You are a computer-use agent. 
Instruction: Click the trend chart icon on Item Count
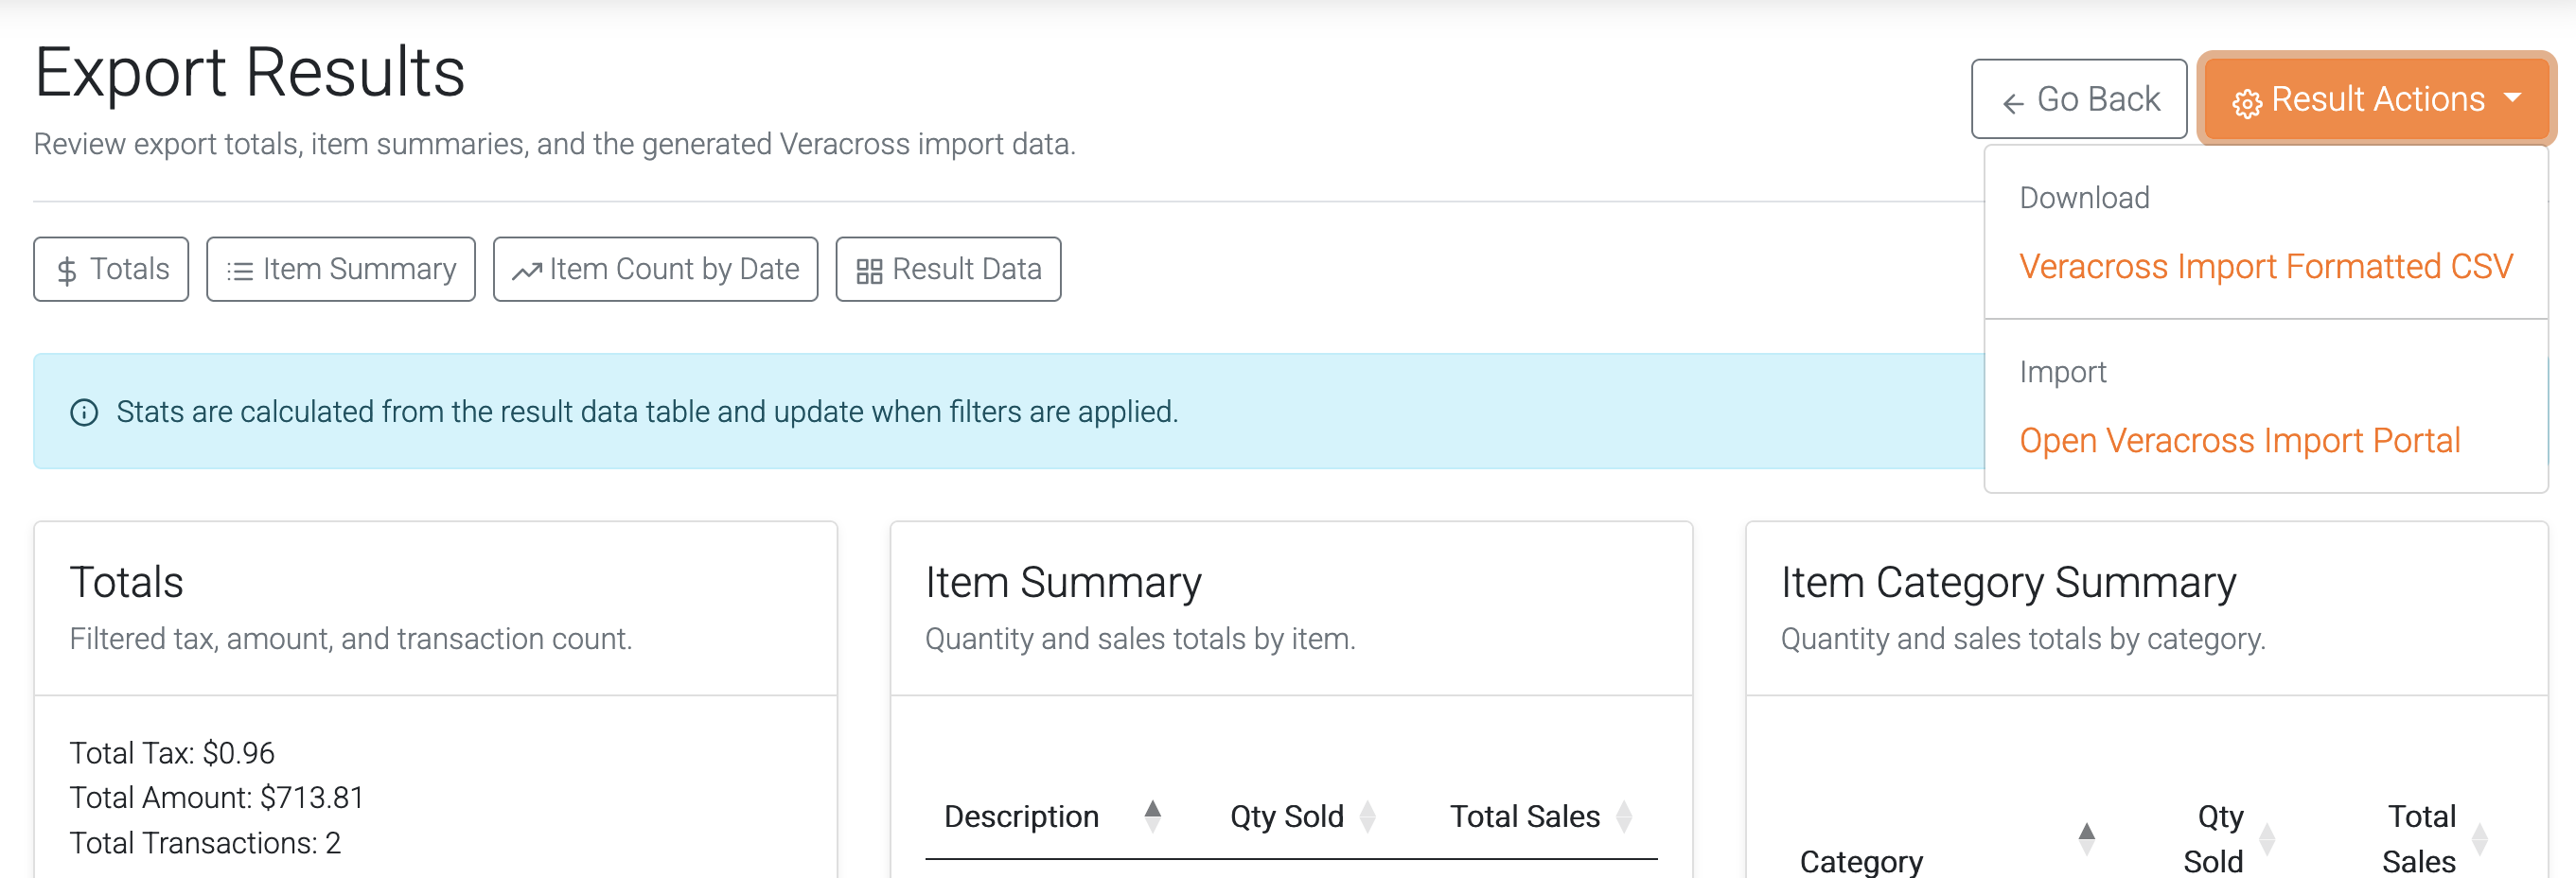(x=527, y=271)
